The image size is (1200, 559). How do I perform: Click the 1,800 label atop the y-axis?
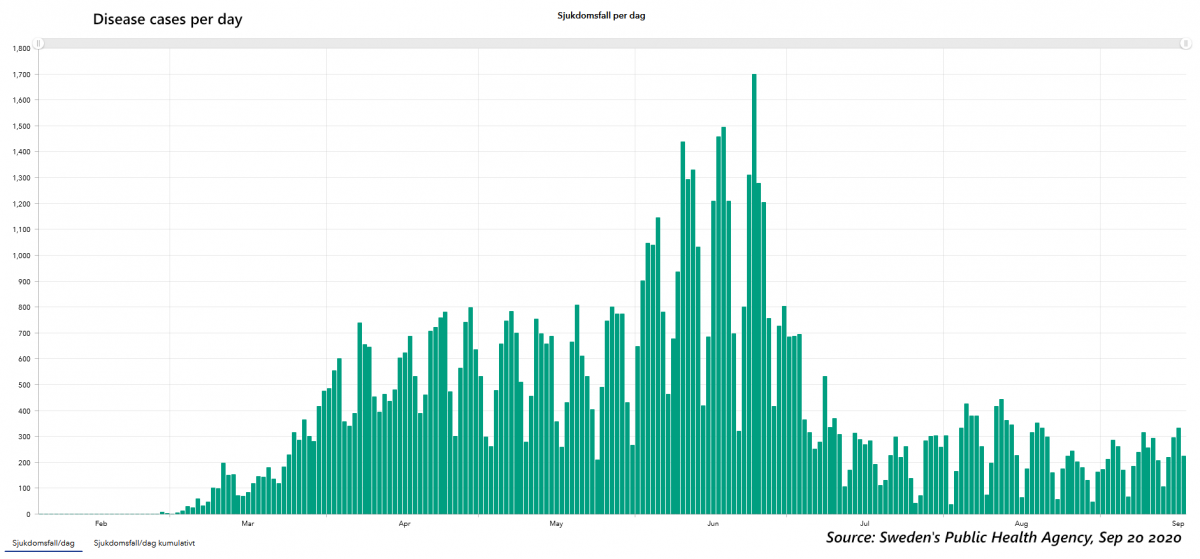point(19,48)
